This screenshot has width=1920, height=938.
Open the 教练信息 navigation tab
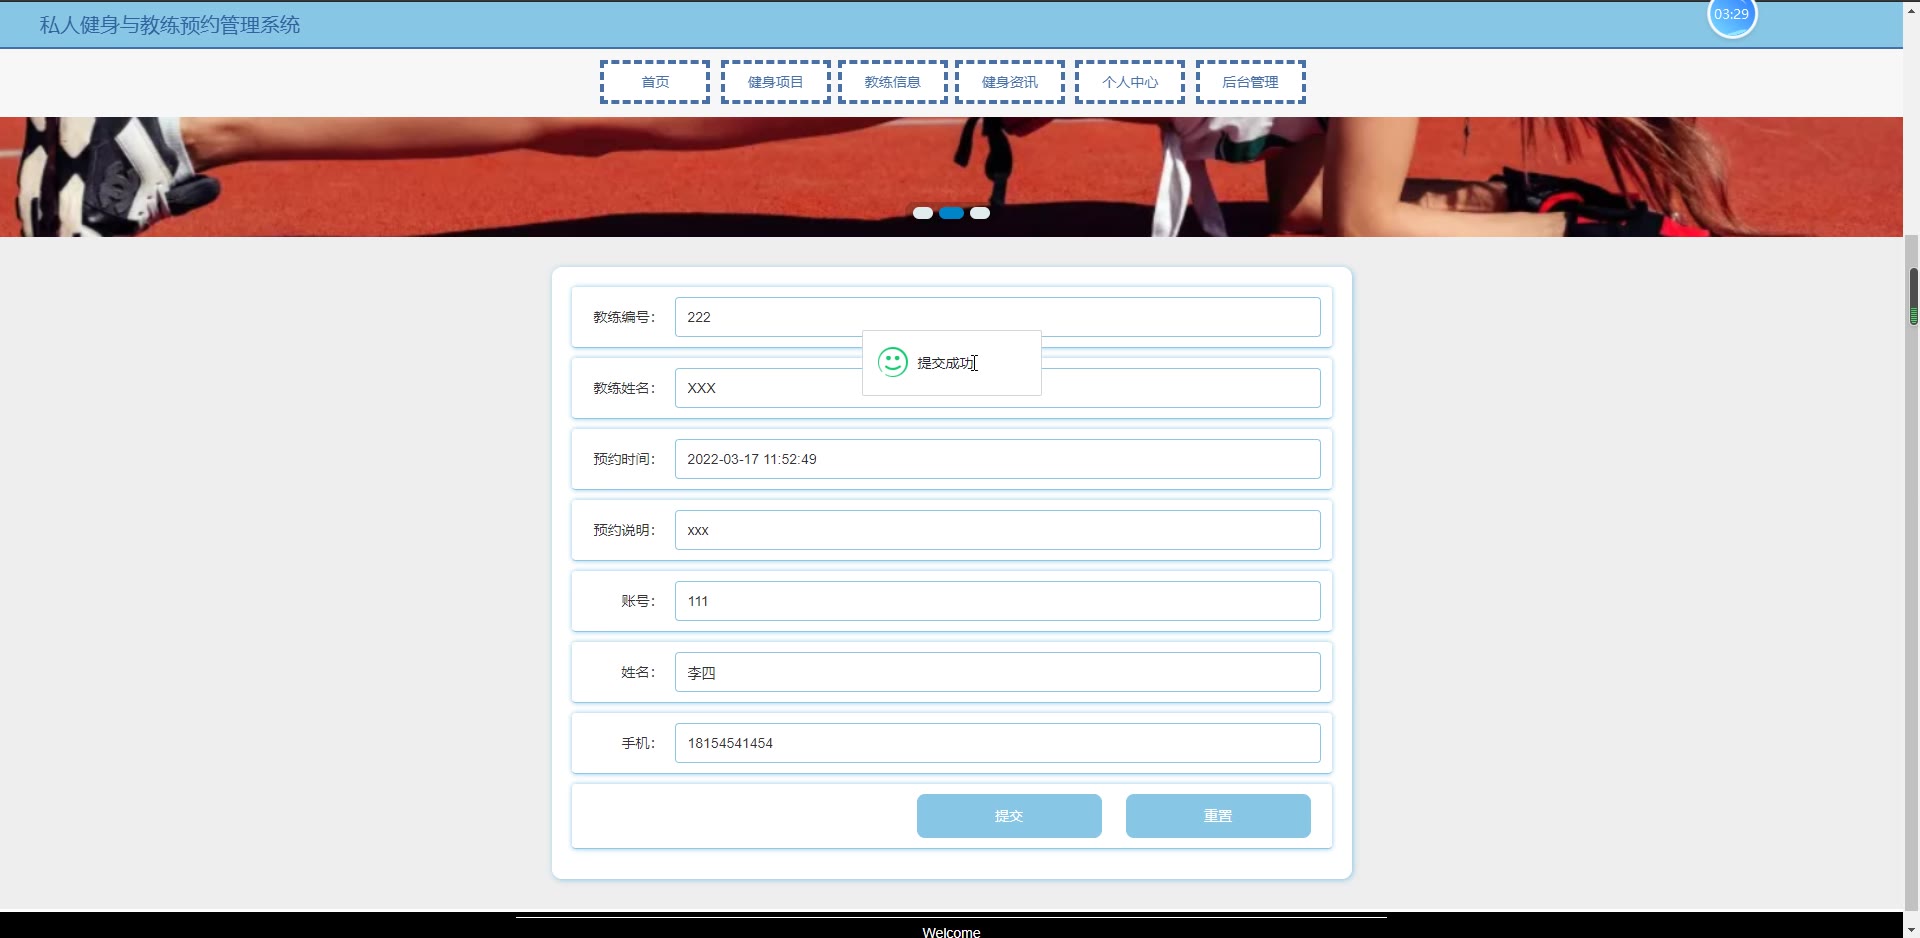coord(892,82)
